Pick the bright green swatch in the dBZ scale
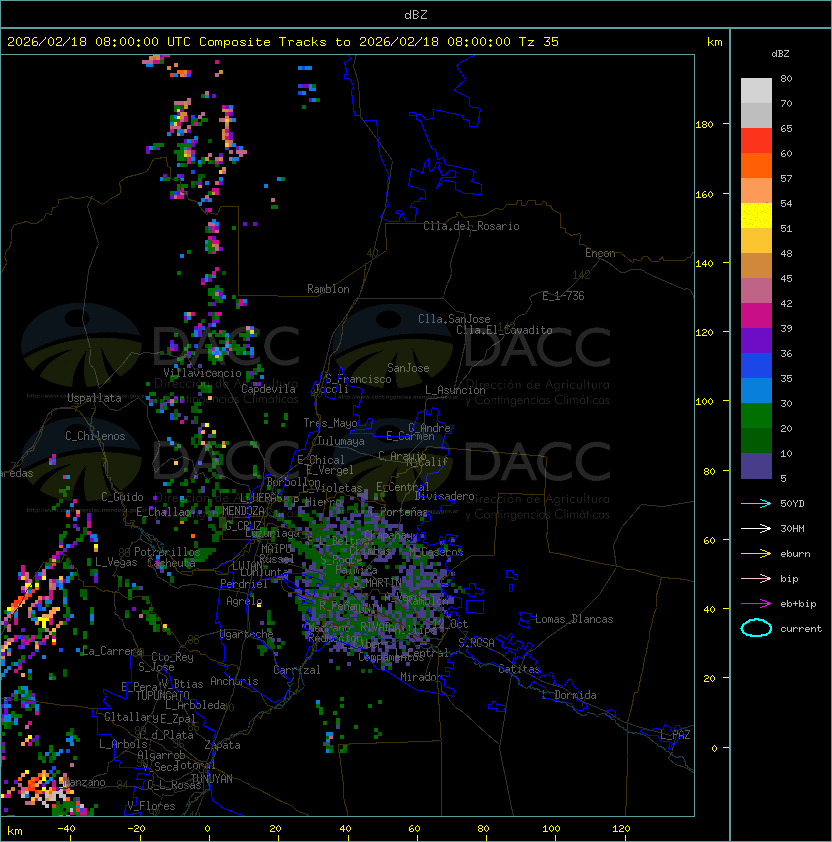832x842 pixels. pyautogui.click(x=756, y=415)
